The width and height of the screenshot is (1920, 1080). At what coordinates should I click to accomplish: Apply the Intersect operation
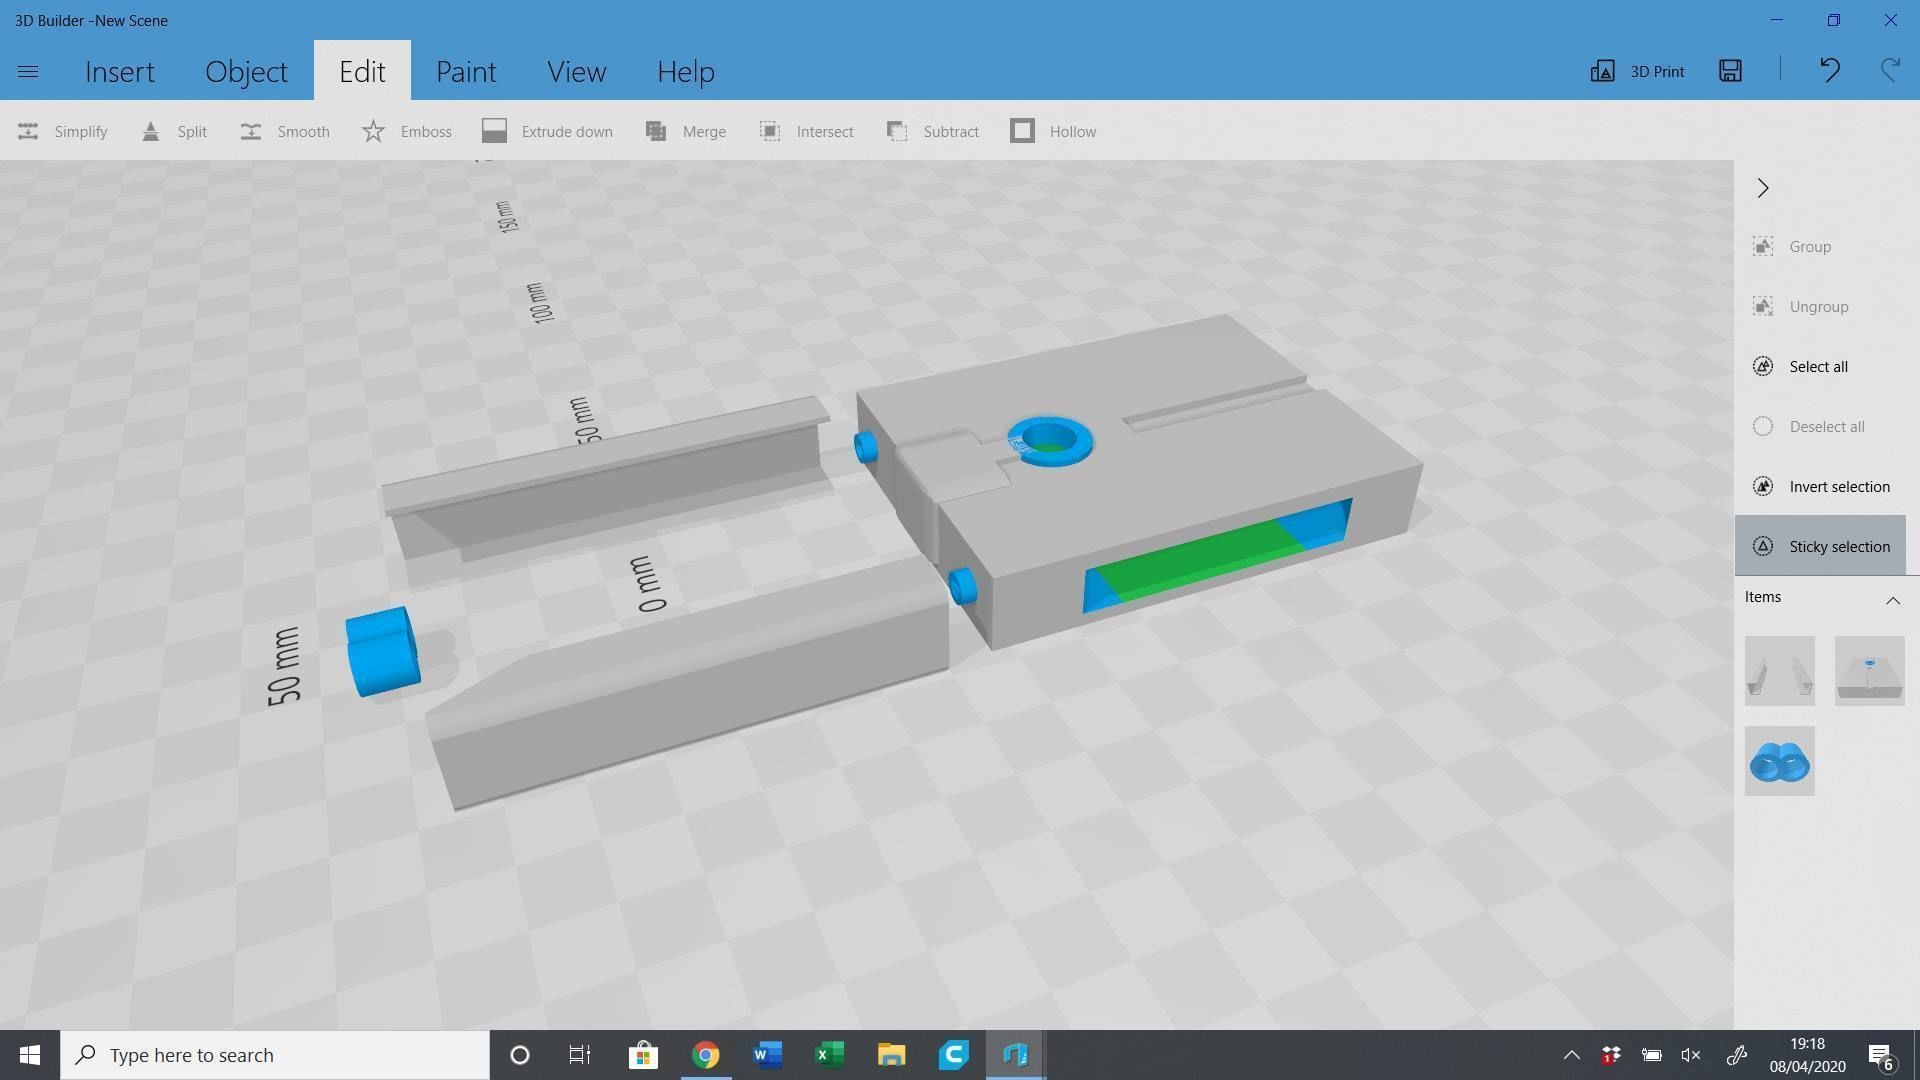(807, 131)
